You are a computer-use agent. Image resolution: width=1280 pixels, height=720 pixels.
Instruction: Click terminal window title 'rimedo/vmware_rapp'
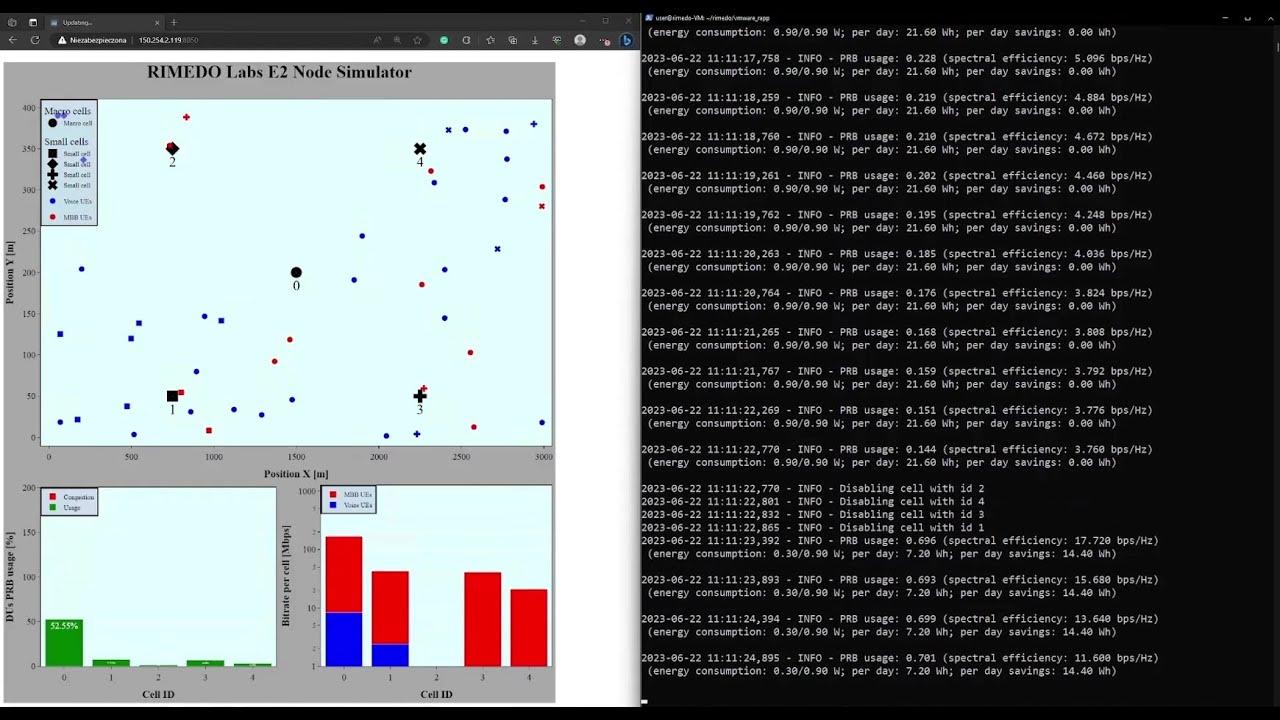click(x=712, y=18)
